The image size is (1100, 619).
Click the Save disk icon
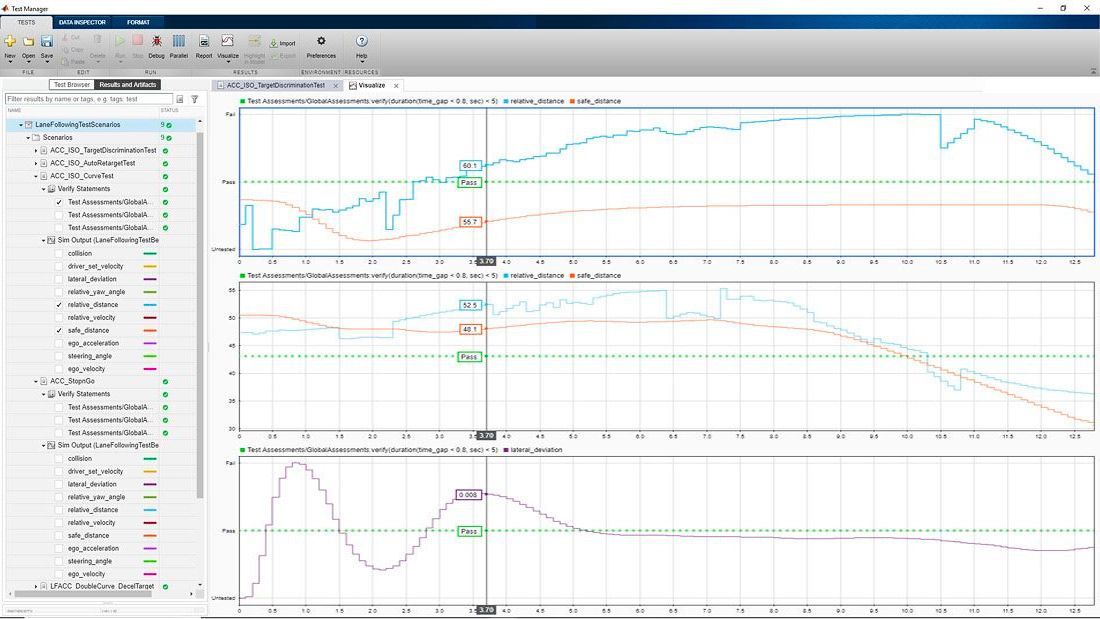(x=47, y=42)
